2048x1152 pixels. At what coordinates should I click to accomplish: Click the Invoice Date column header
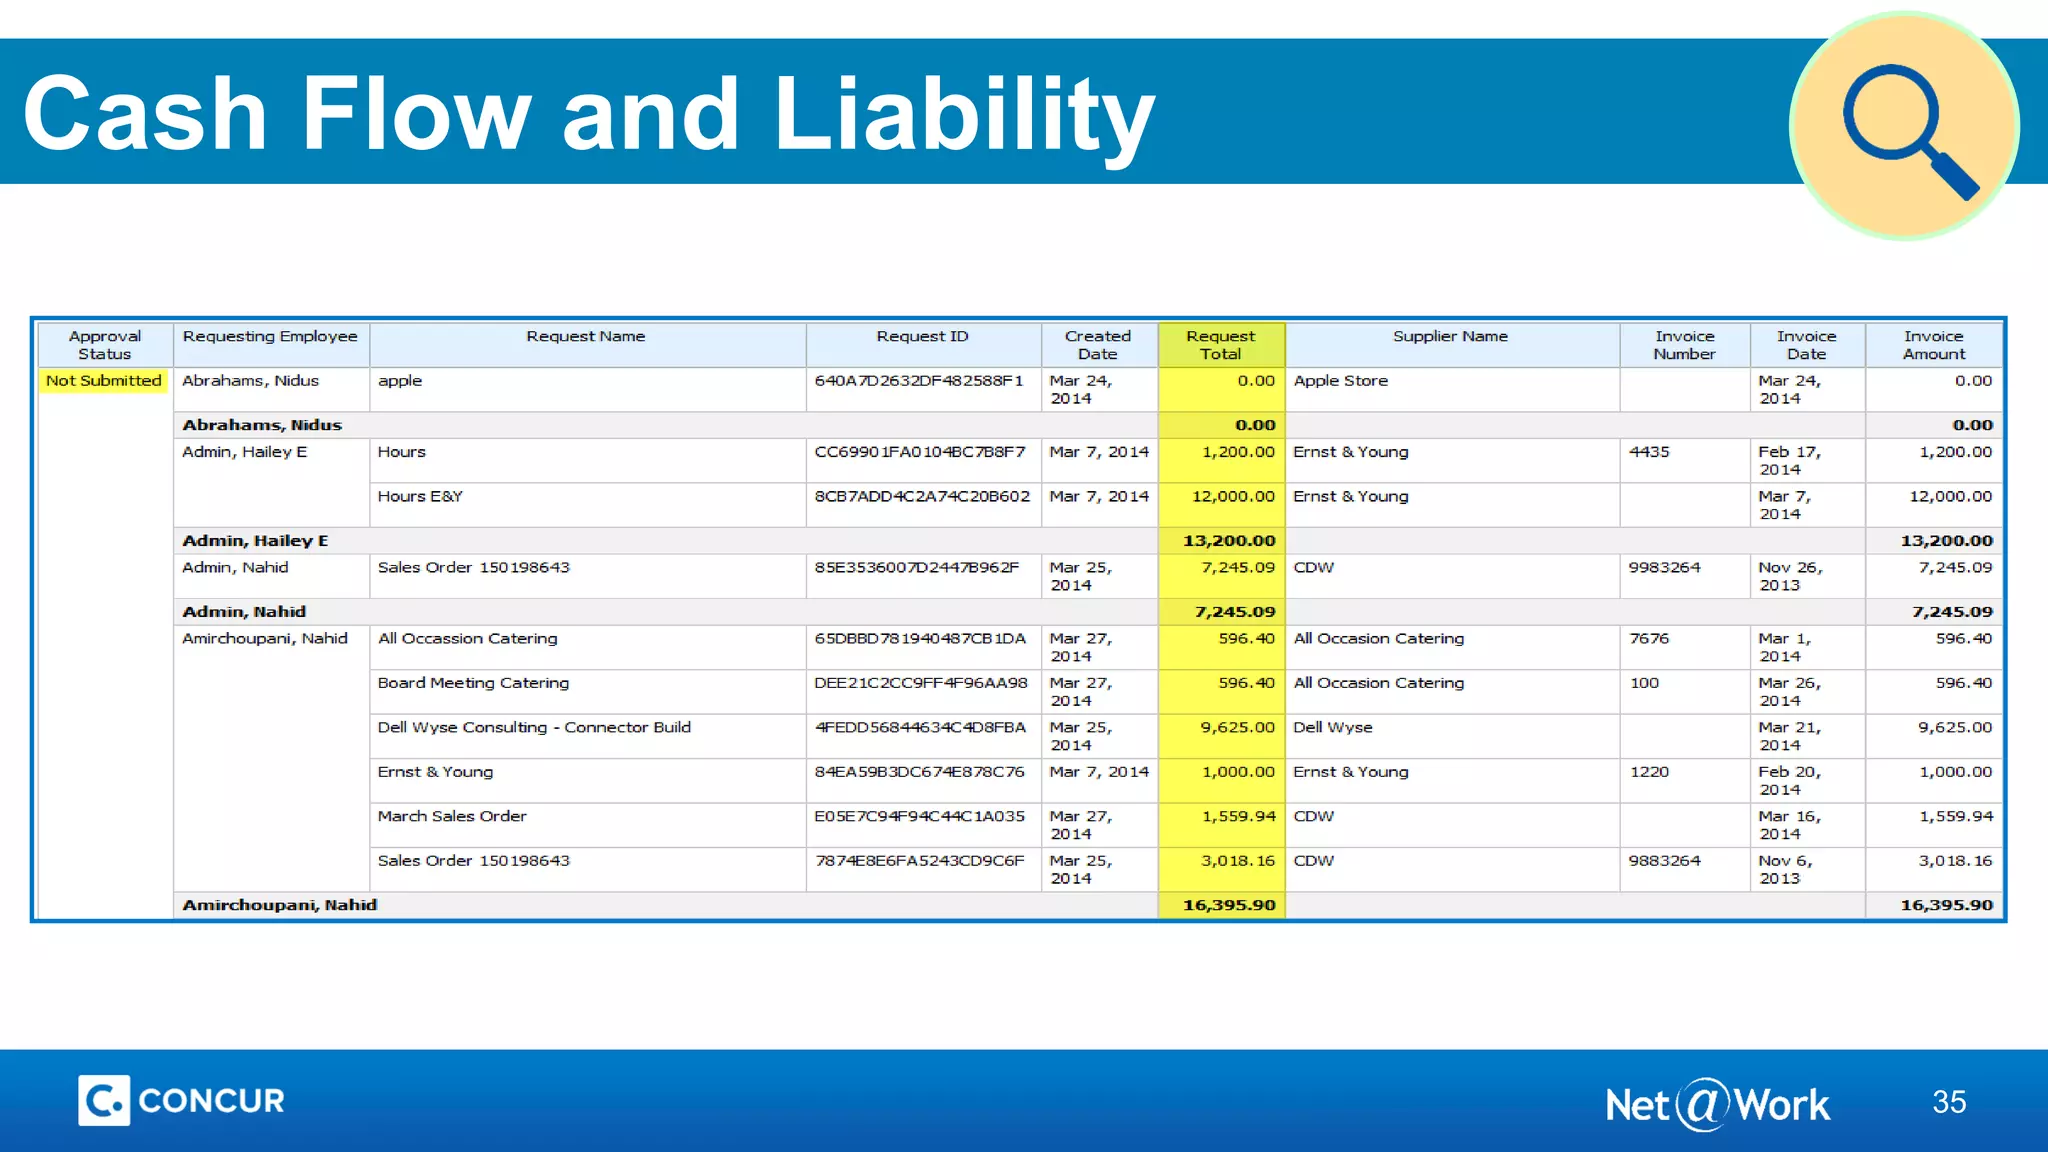[1807, 345]
